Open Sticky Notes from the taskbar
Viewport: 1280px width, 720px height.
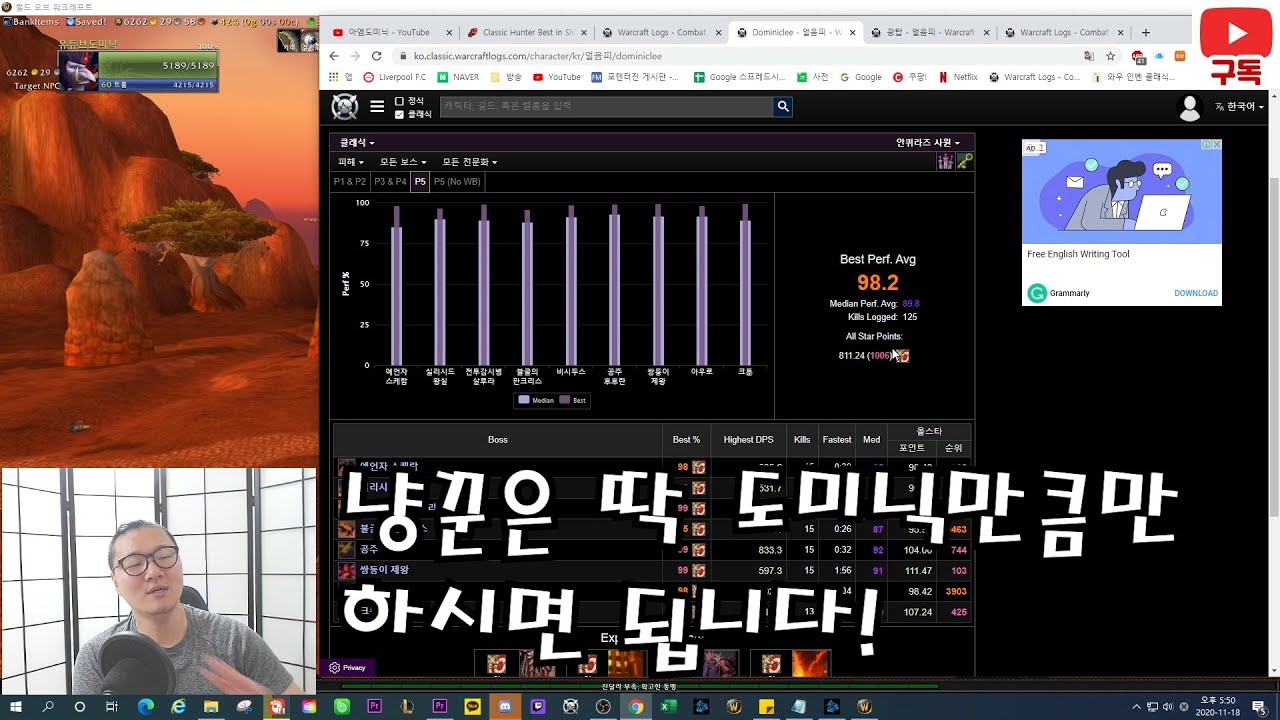(766, 706)
